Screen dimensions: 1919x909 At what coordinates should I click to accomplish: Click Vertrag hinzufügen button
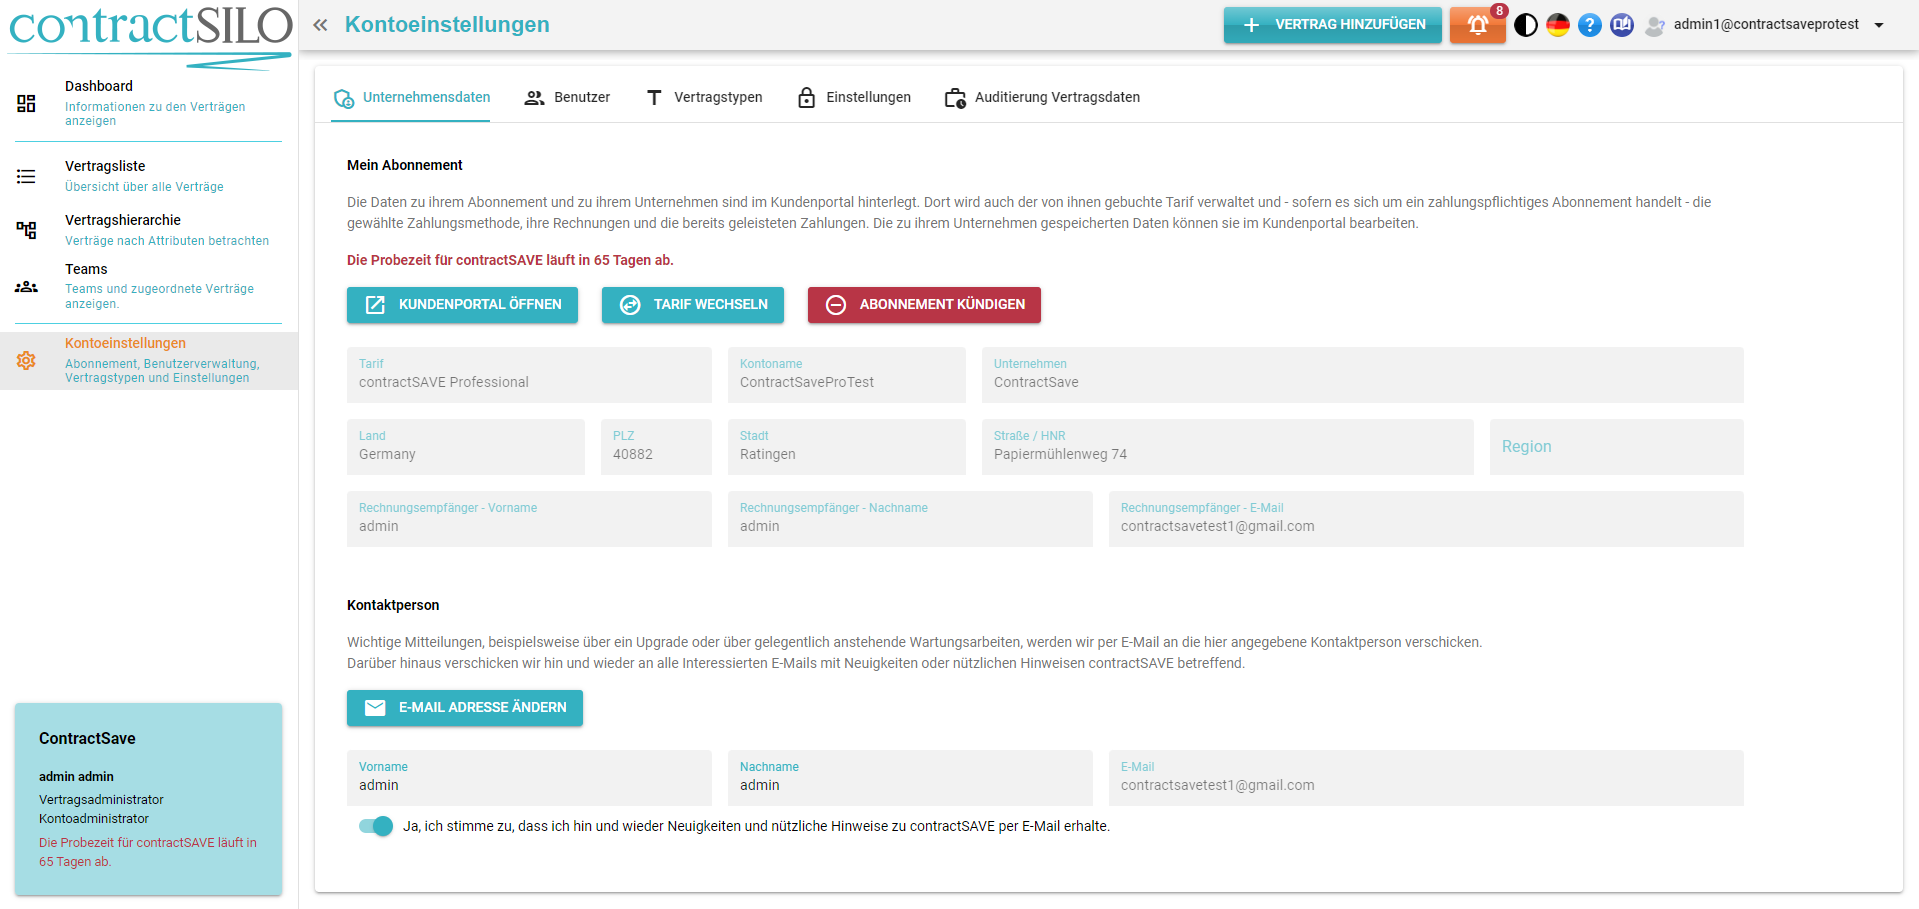point(1332,25)
